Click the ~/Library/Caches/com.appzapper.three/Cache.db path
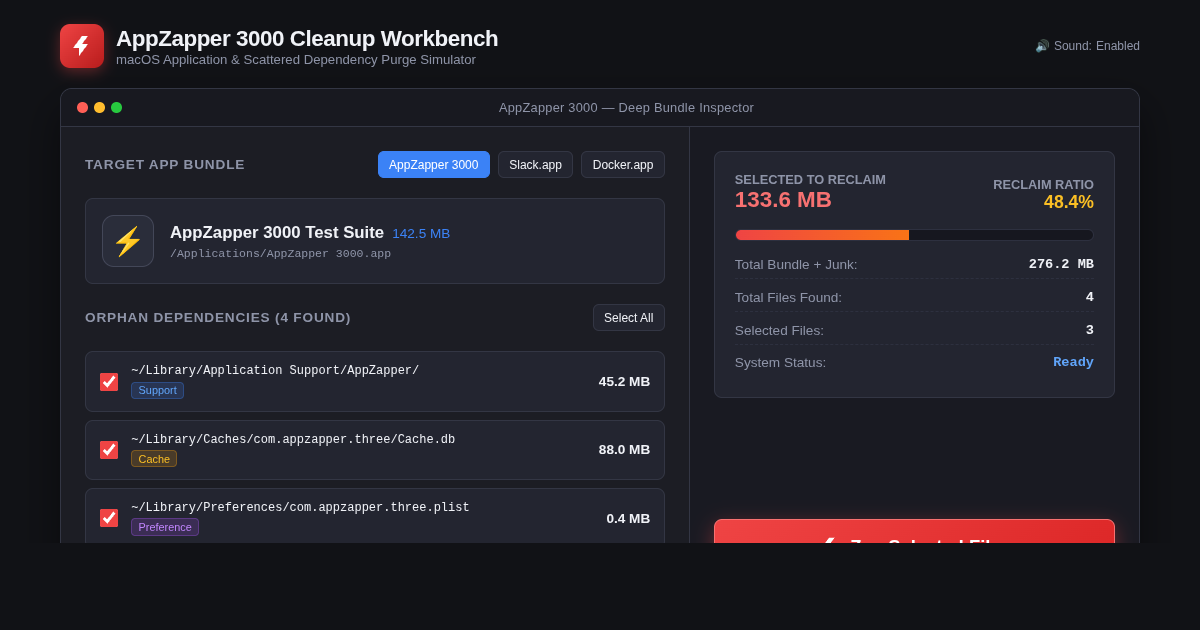Viewport: 1200px width, 630px height. pos(293,440)
